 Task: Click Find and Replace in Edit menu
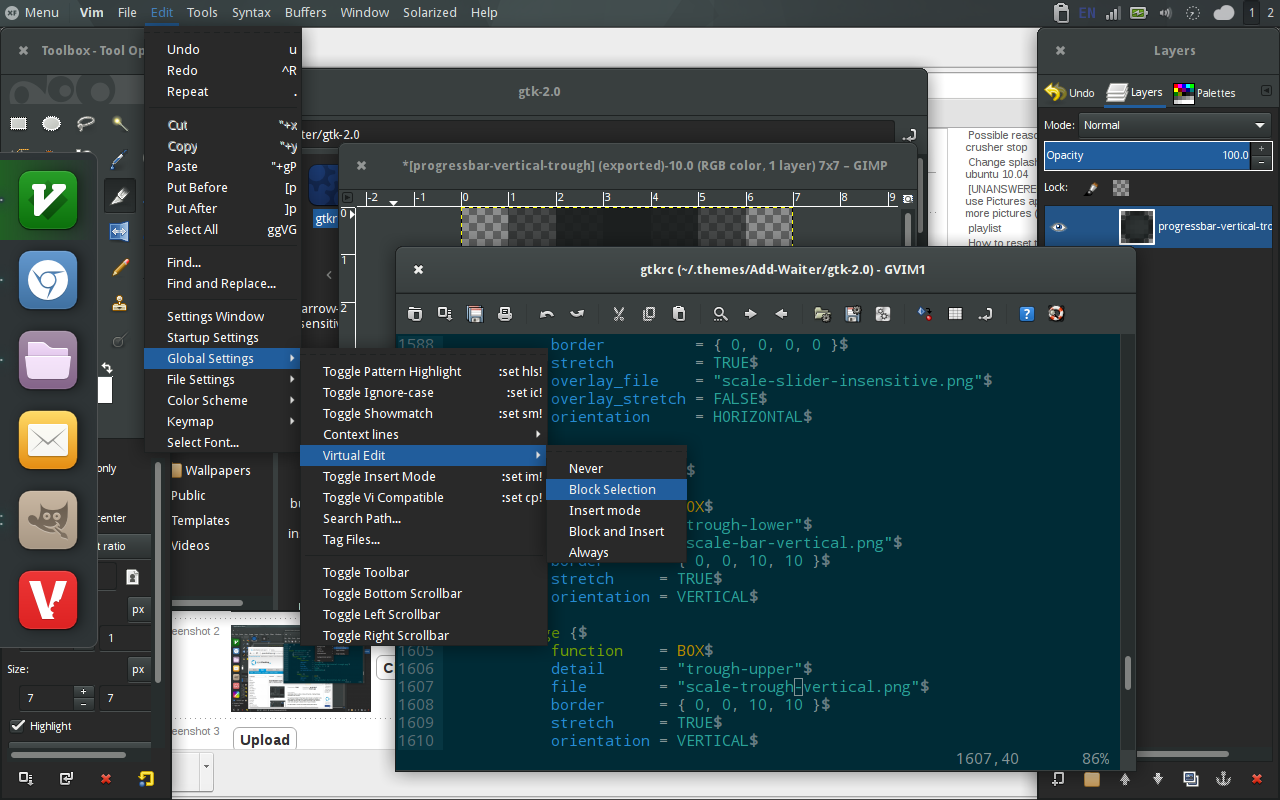(221, 283)
